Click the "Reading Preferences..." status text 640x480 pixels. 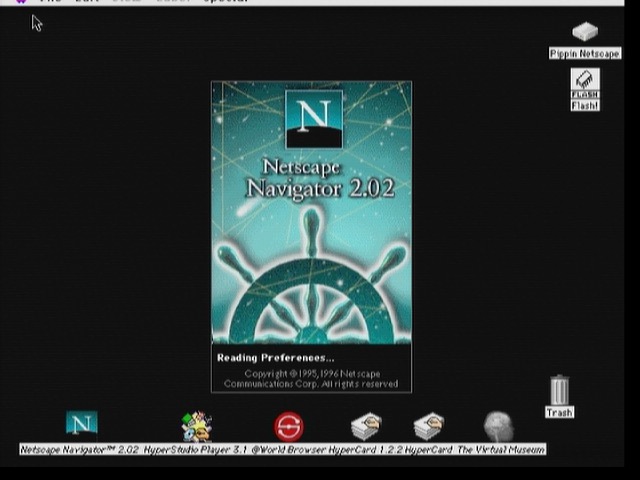pos(276,358)
